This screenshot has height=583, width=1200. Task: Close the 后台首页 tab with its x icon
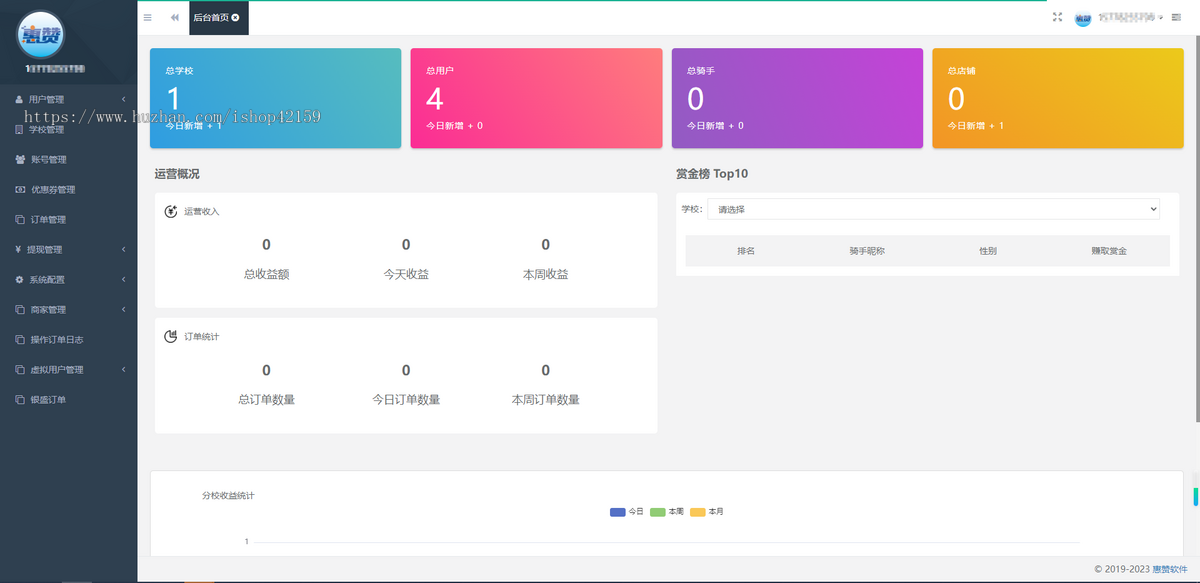[x=235, y=18]
